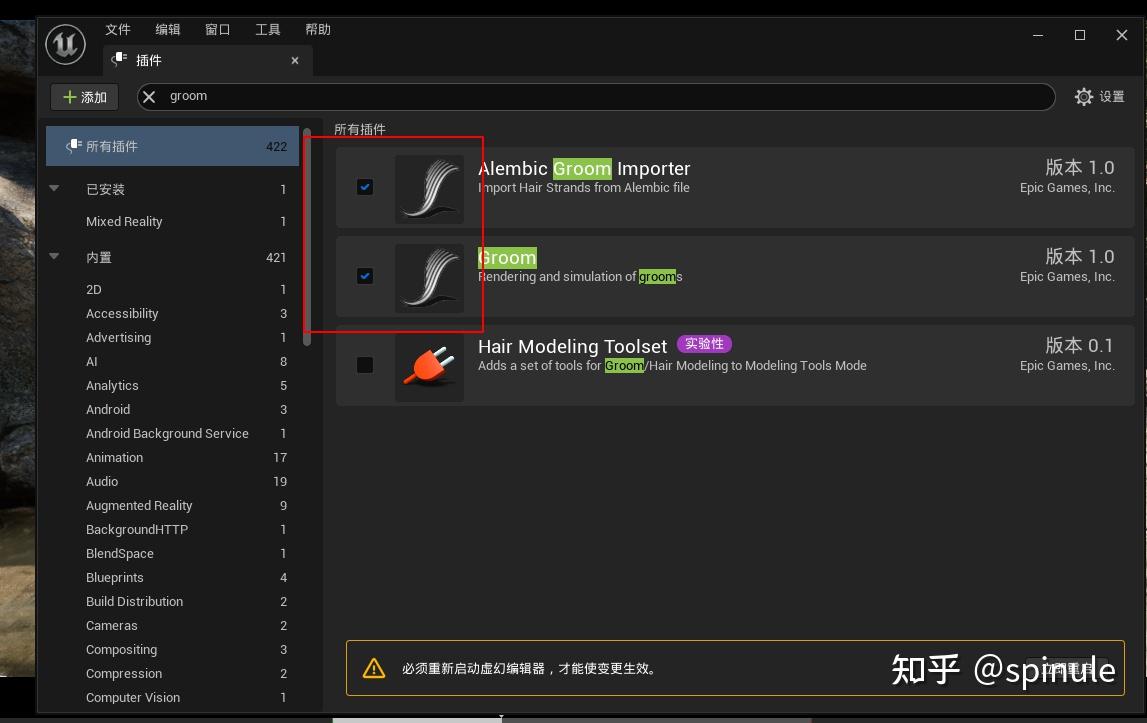The image size is (1147, 723).
Task: Disable the Alembic Groom Importer plugin checkbox
Action: 365,187
